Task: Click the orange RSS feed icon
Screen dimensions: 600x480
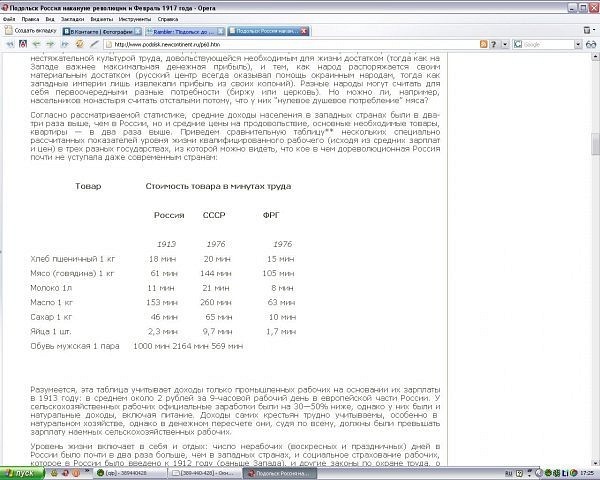Action: [484, 44]
